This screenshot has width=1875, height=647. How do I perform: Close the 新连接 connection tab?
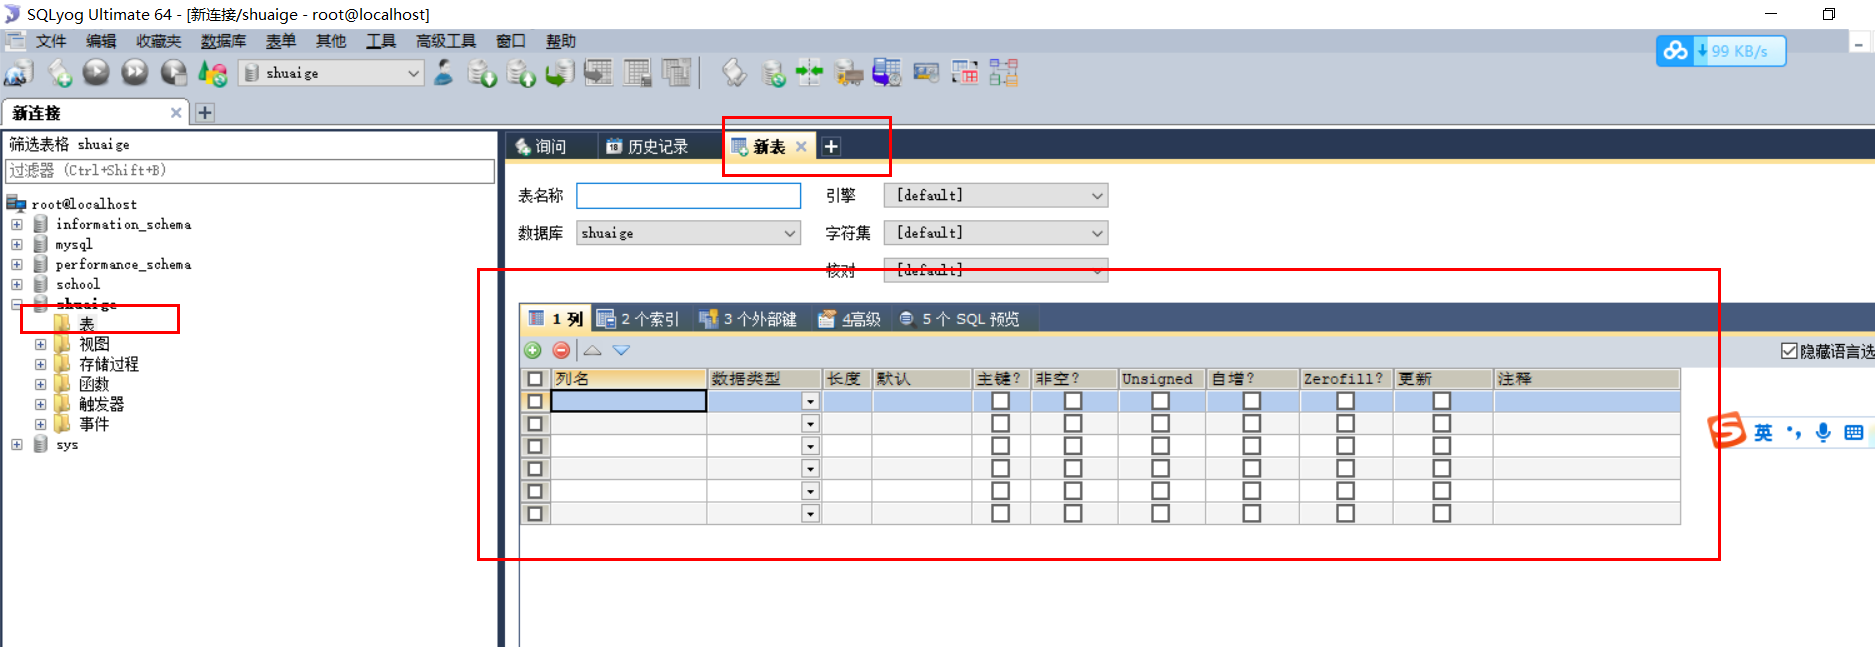pos(176,113)
